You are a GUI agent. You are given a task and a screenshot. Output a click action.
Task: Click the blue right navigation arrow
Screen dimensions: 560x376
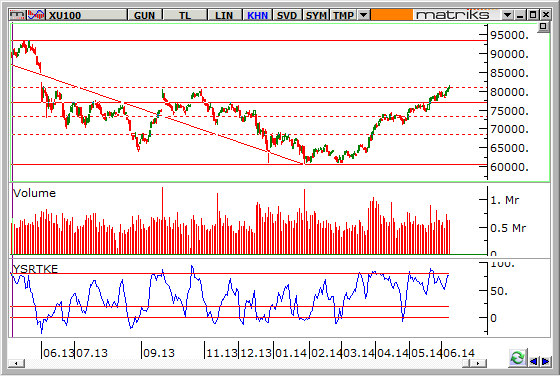point(545,361)
